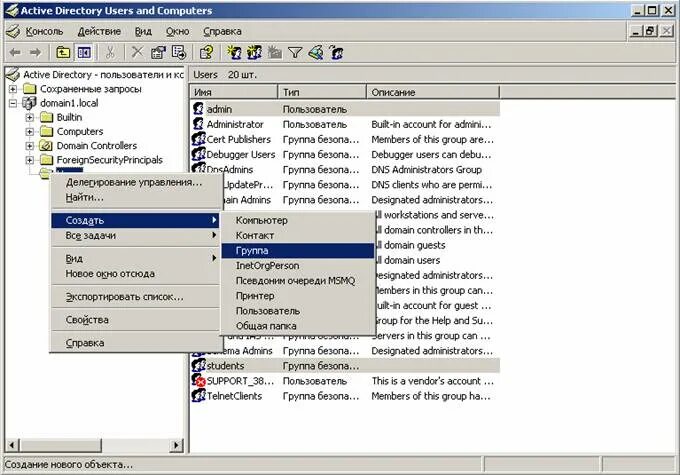Click the Find objects toolbar icon
Image resolution: width=680 pixels, height=475 pixels.
point(316,53)
